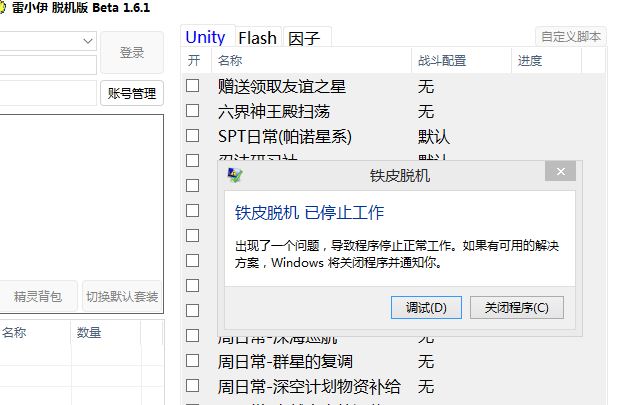
Task: Open the 精灵背包 panel
Action: (38, 297)
